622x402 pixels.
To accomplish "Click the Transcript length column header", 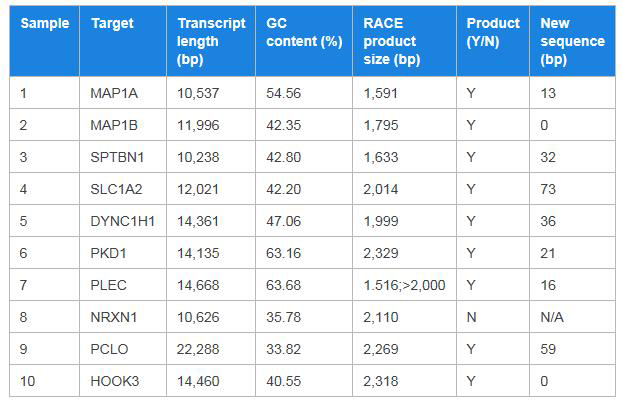I will (211, 41).
